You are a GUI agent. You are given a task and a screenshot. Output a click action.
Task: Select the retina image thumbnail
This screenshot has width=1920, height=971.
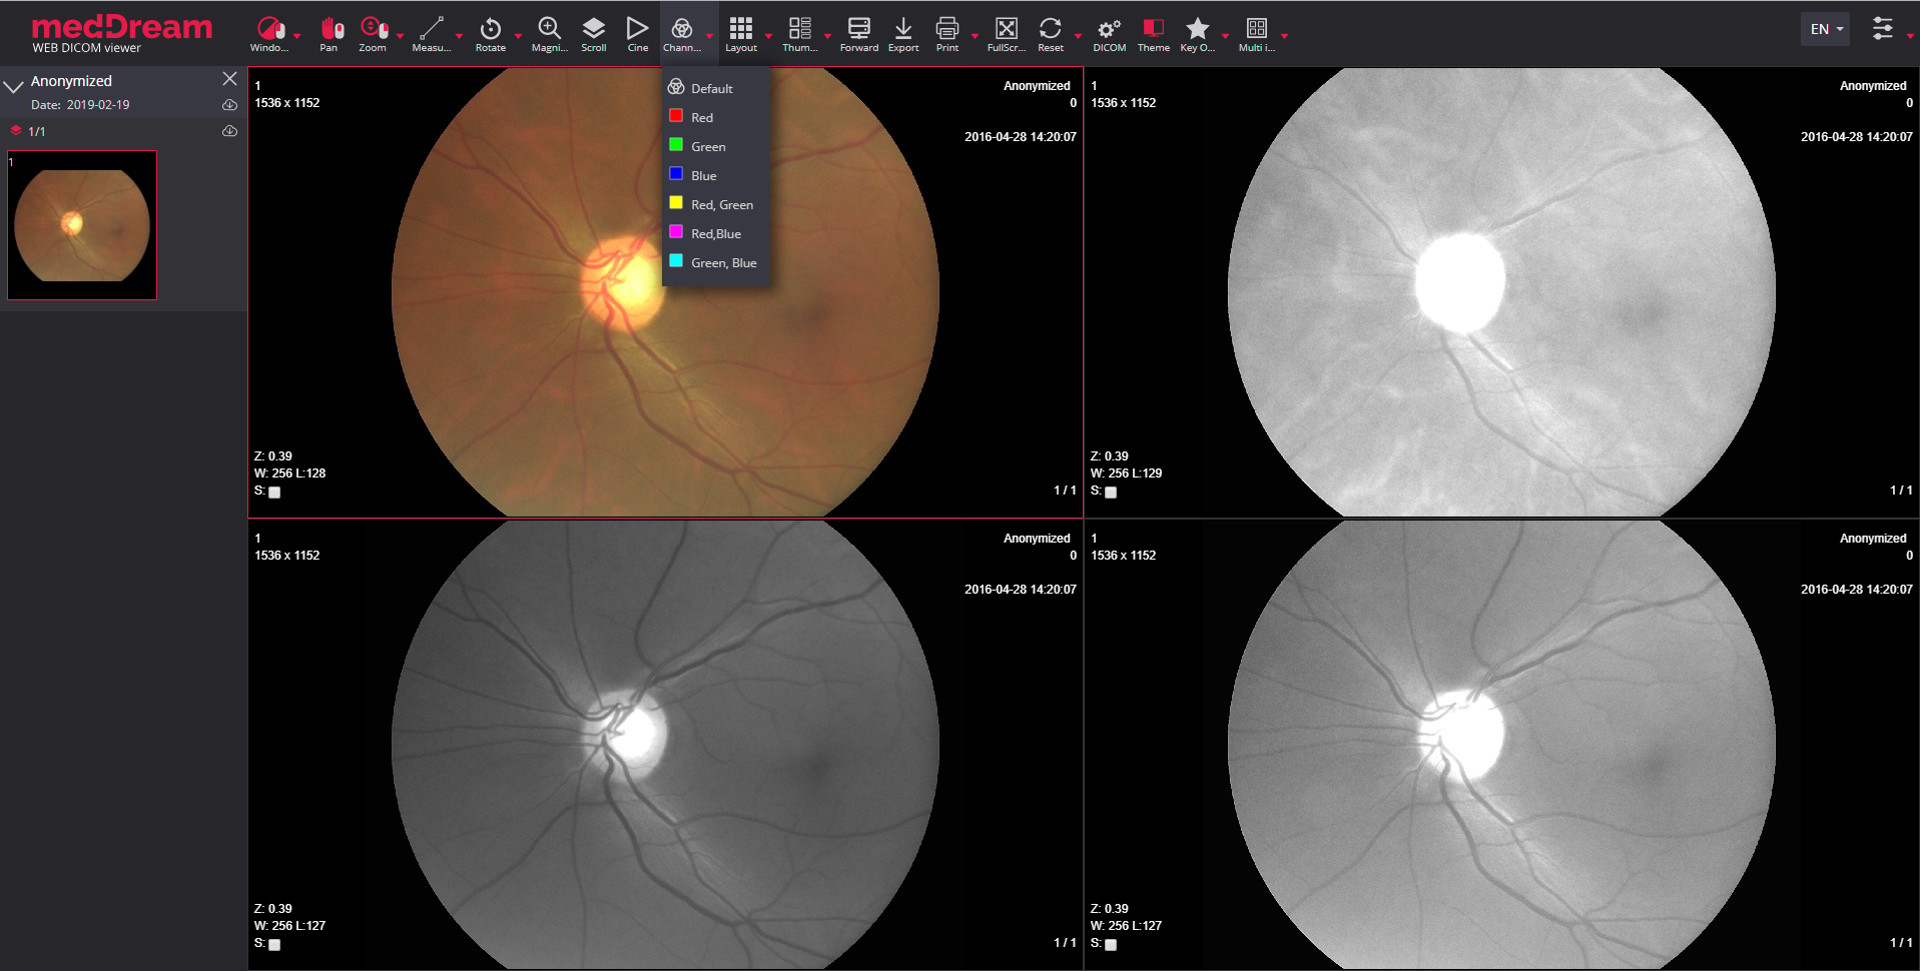point(82,225)
